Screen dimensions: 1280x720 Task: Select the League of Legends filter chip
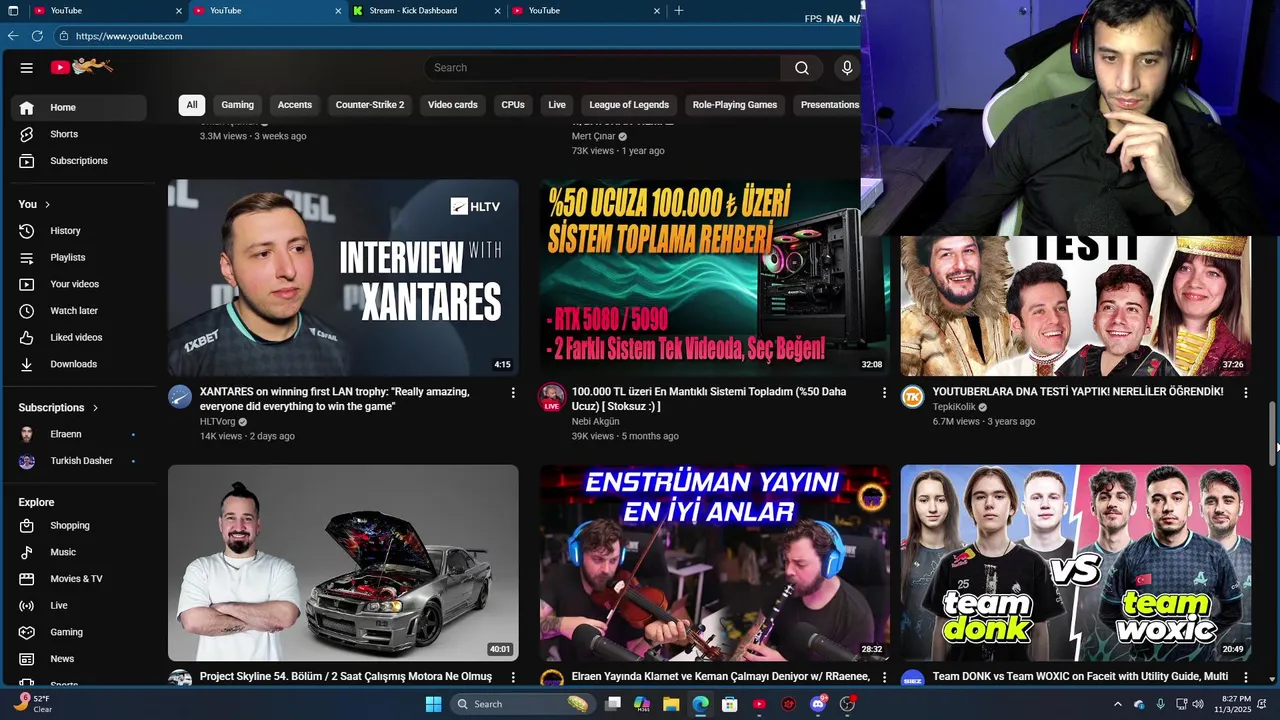coord(629,105)
